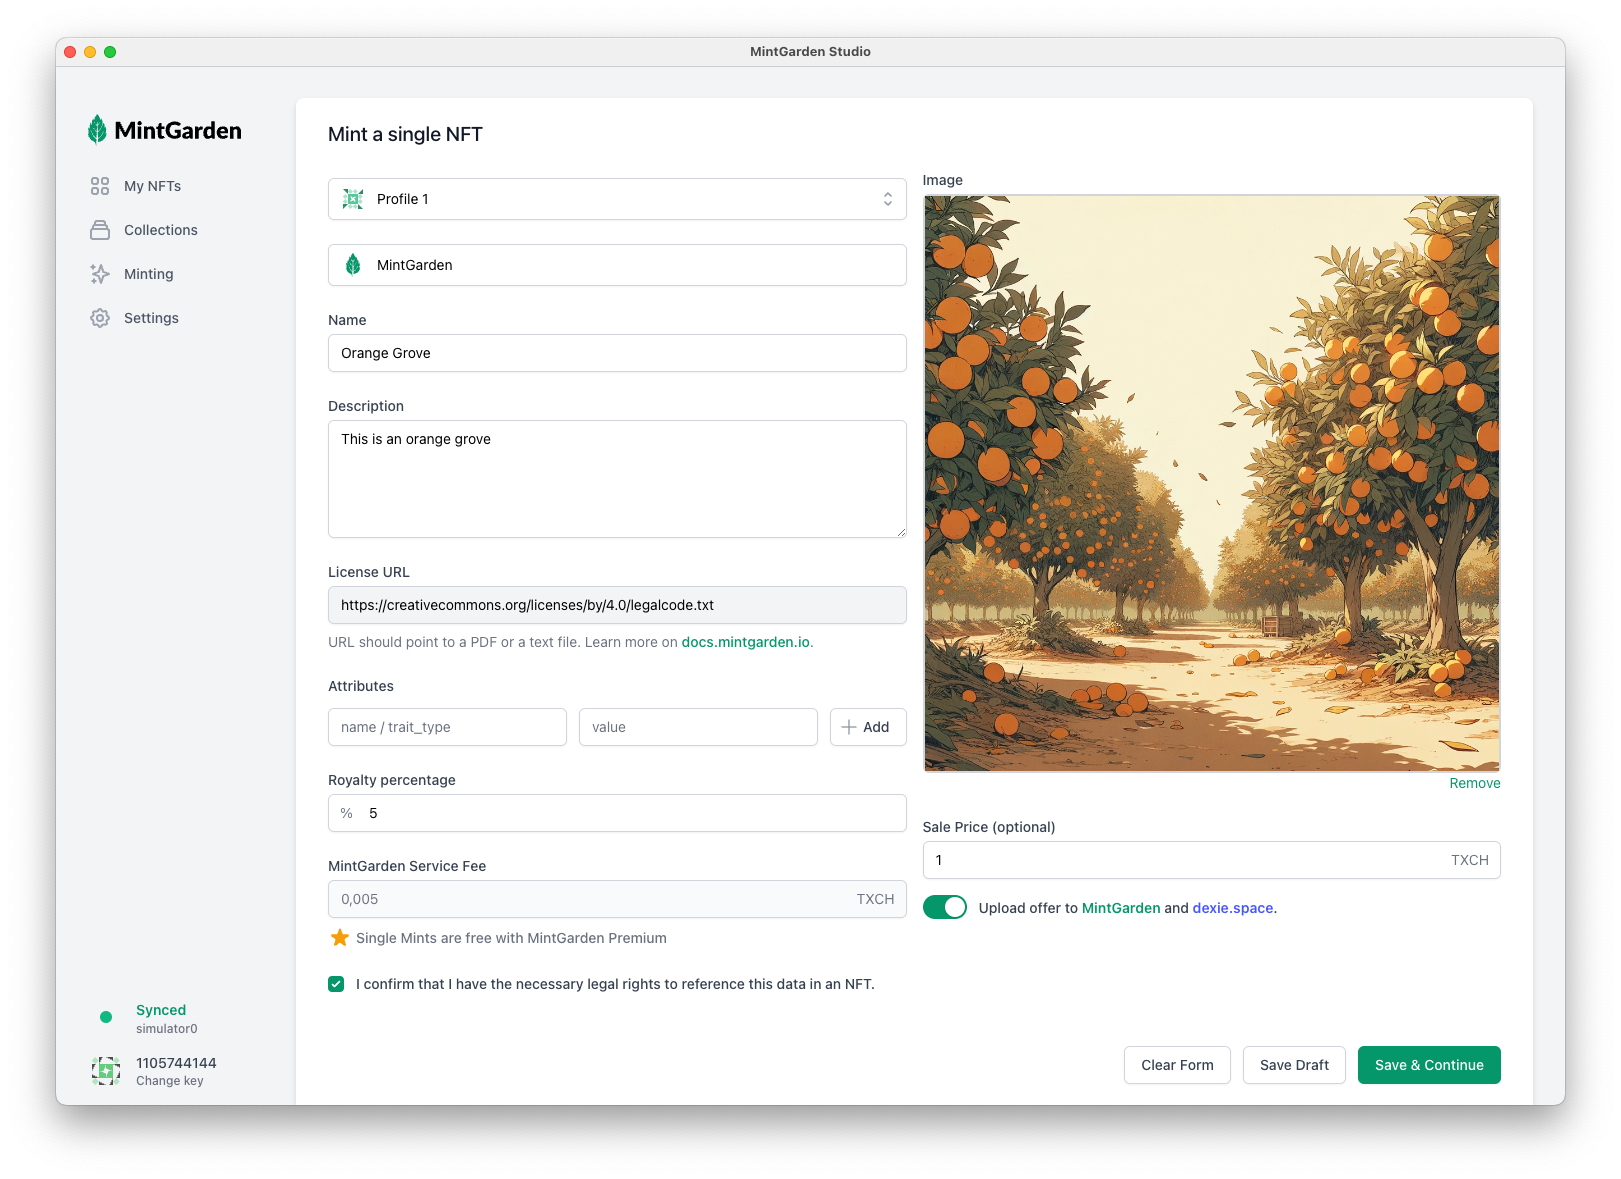Click the MintGarden leaf logo in sidebar
Screen dimensions: 1621x1179
97,130
